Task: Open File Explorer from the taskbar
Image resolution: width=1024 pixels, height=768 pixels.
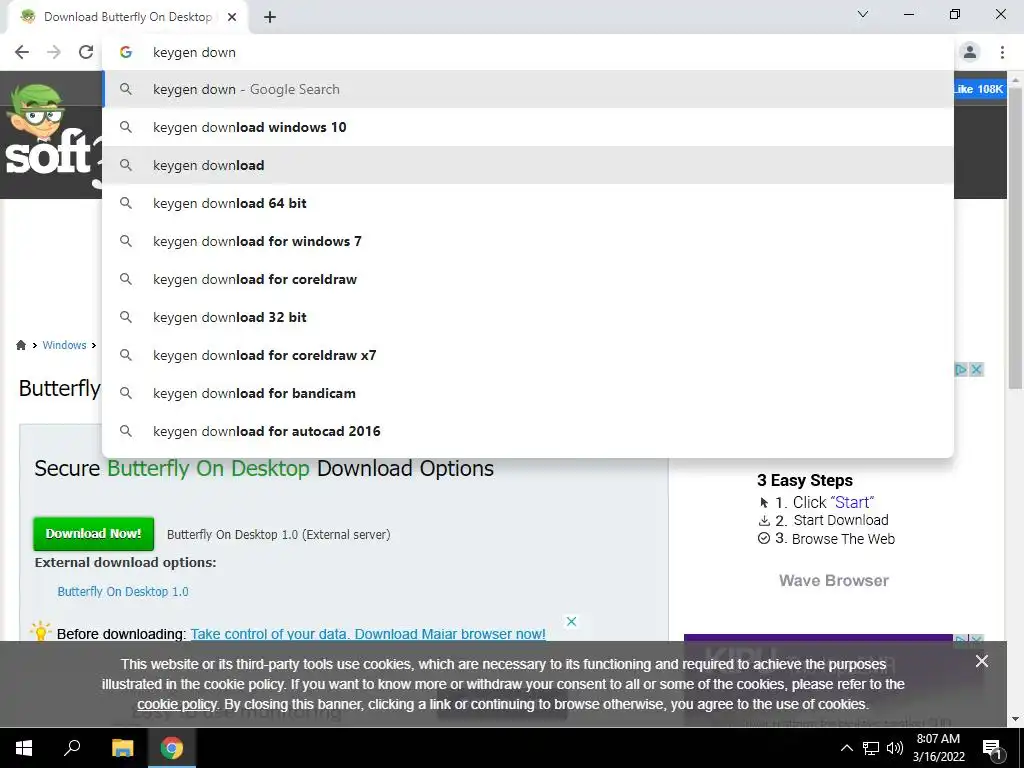Action: (x=122, y=748)
